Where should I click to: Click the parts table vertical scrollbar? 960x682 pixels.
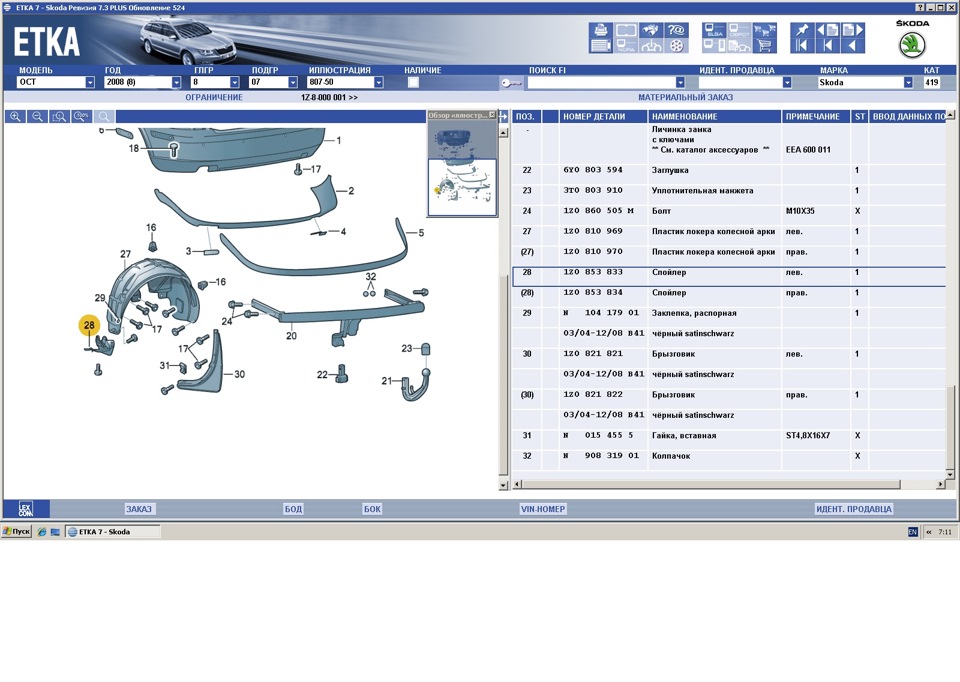tap(950, 295)
